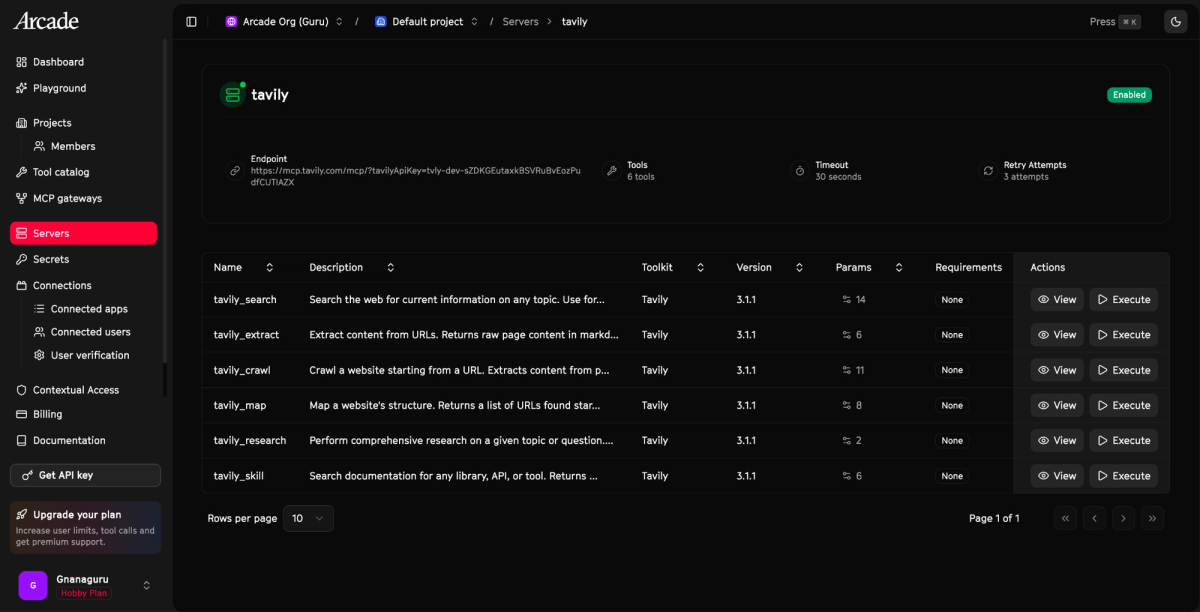
Task: View the tavily_extract tool
Action: coord(1057,335)
